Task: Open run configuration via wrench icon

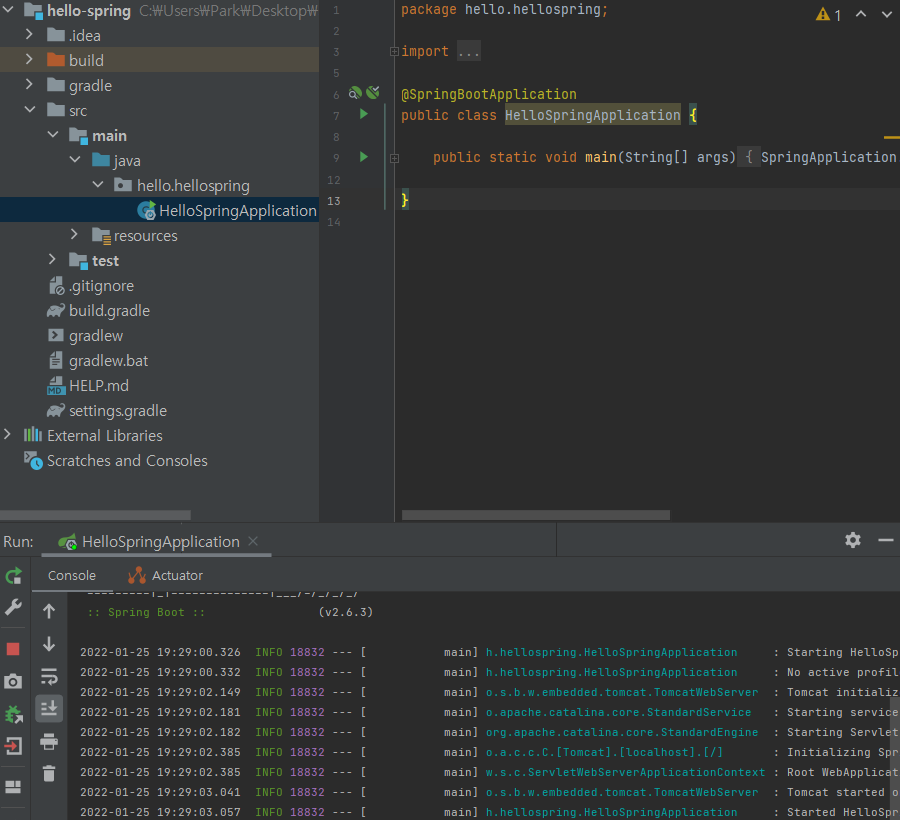Action: [13, 607]
